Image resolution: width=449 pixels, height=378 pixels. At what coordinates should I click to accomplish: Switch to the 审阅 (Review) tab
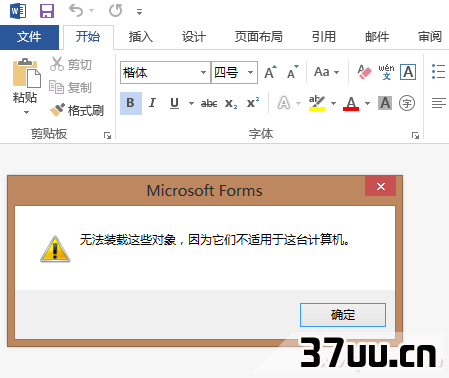click(x=430, y=37)
